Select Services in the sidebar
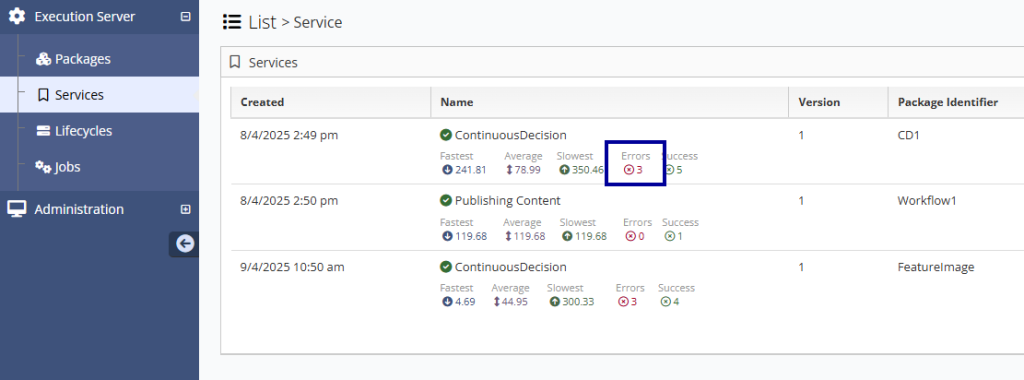 (x=99, y=95)
